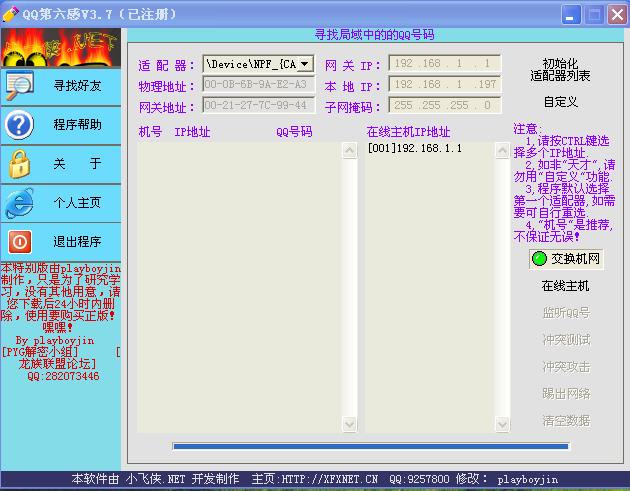Click the padlock icon for 关于

click(x=19, y=164)
